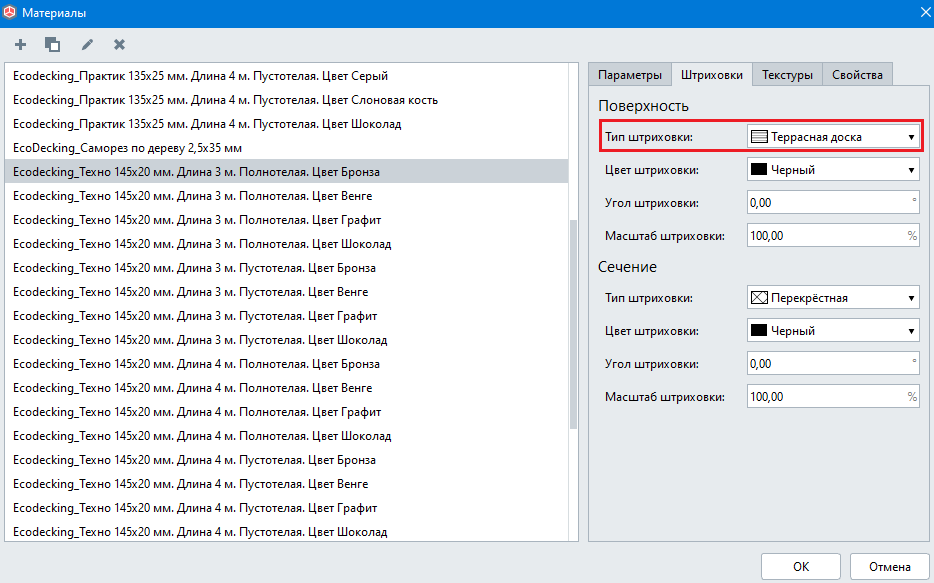Click the app logo in the title bar
The image size is (934, 583).
10,13
